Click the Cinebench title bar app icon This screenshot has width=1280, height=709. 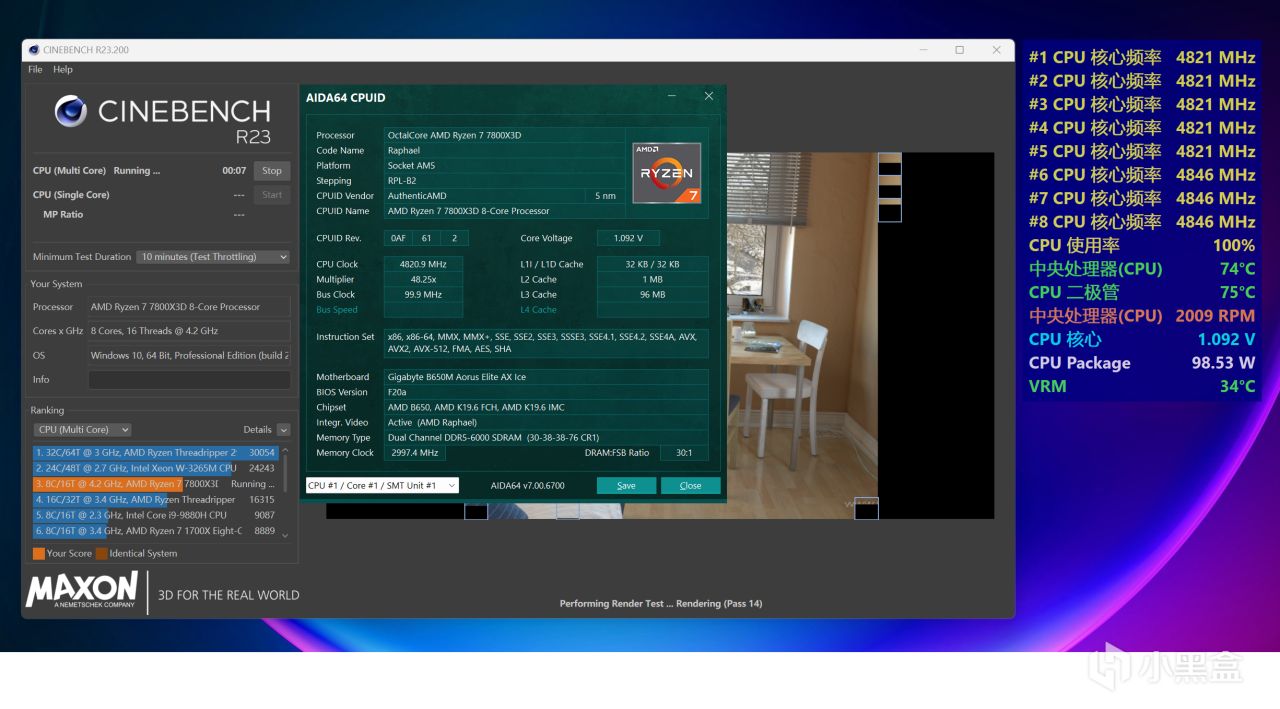point(34,50)
